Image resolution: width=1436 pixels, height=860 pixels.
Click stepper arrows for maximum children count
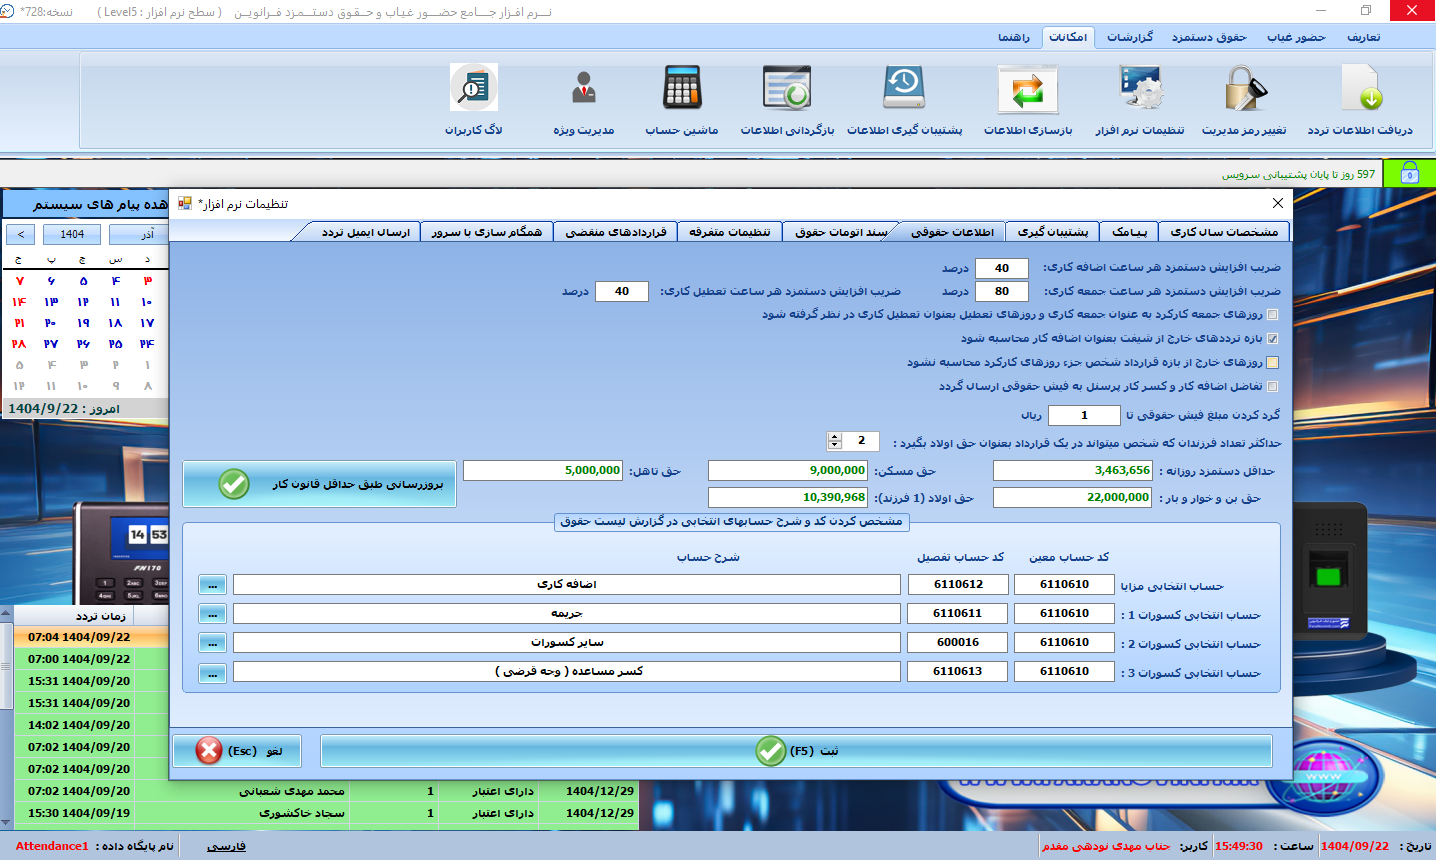835,441
